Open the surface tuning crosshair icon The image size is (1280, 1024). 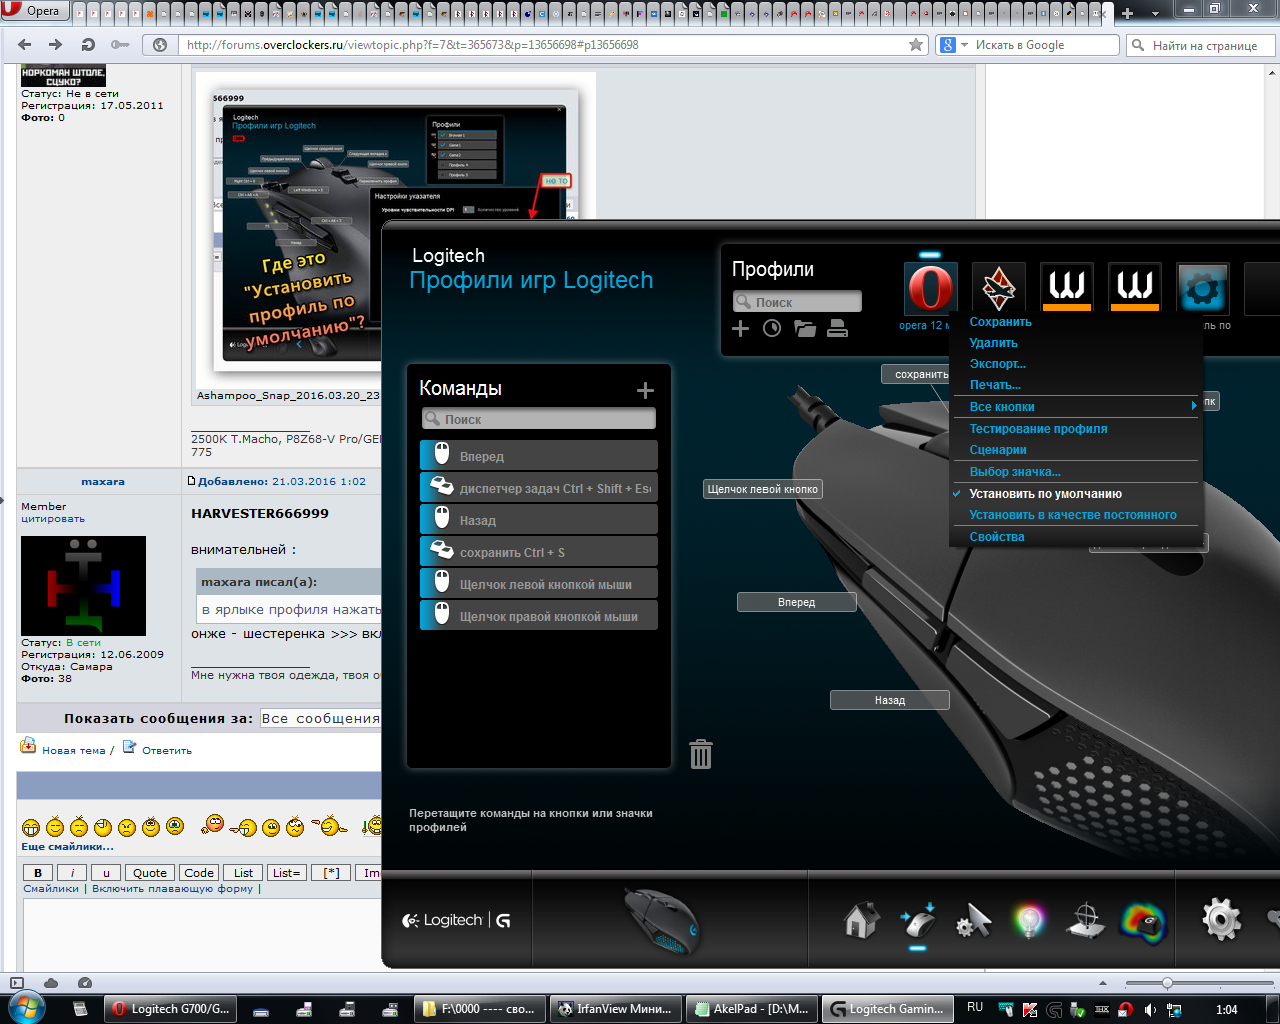1086,920
